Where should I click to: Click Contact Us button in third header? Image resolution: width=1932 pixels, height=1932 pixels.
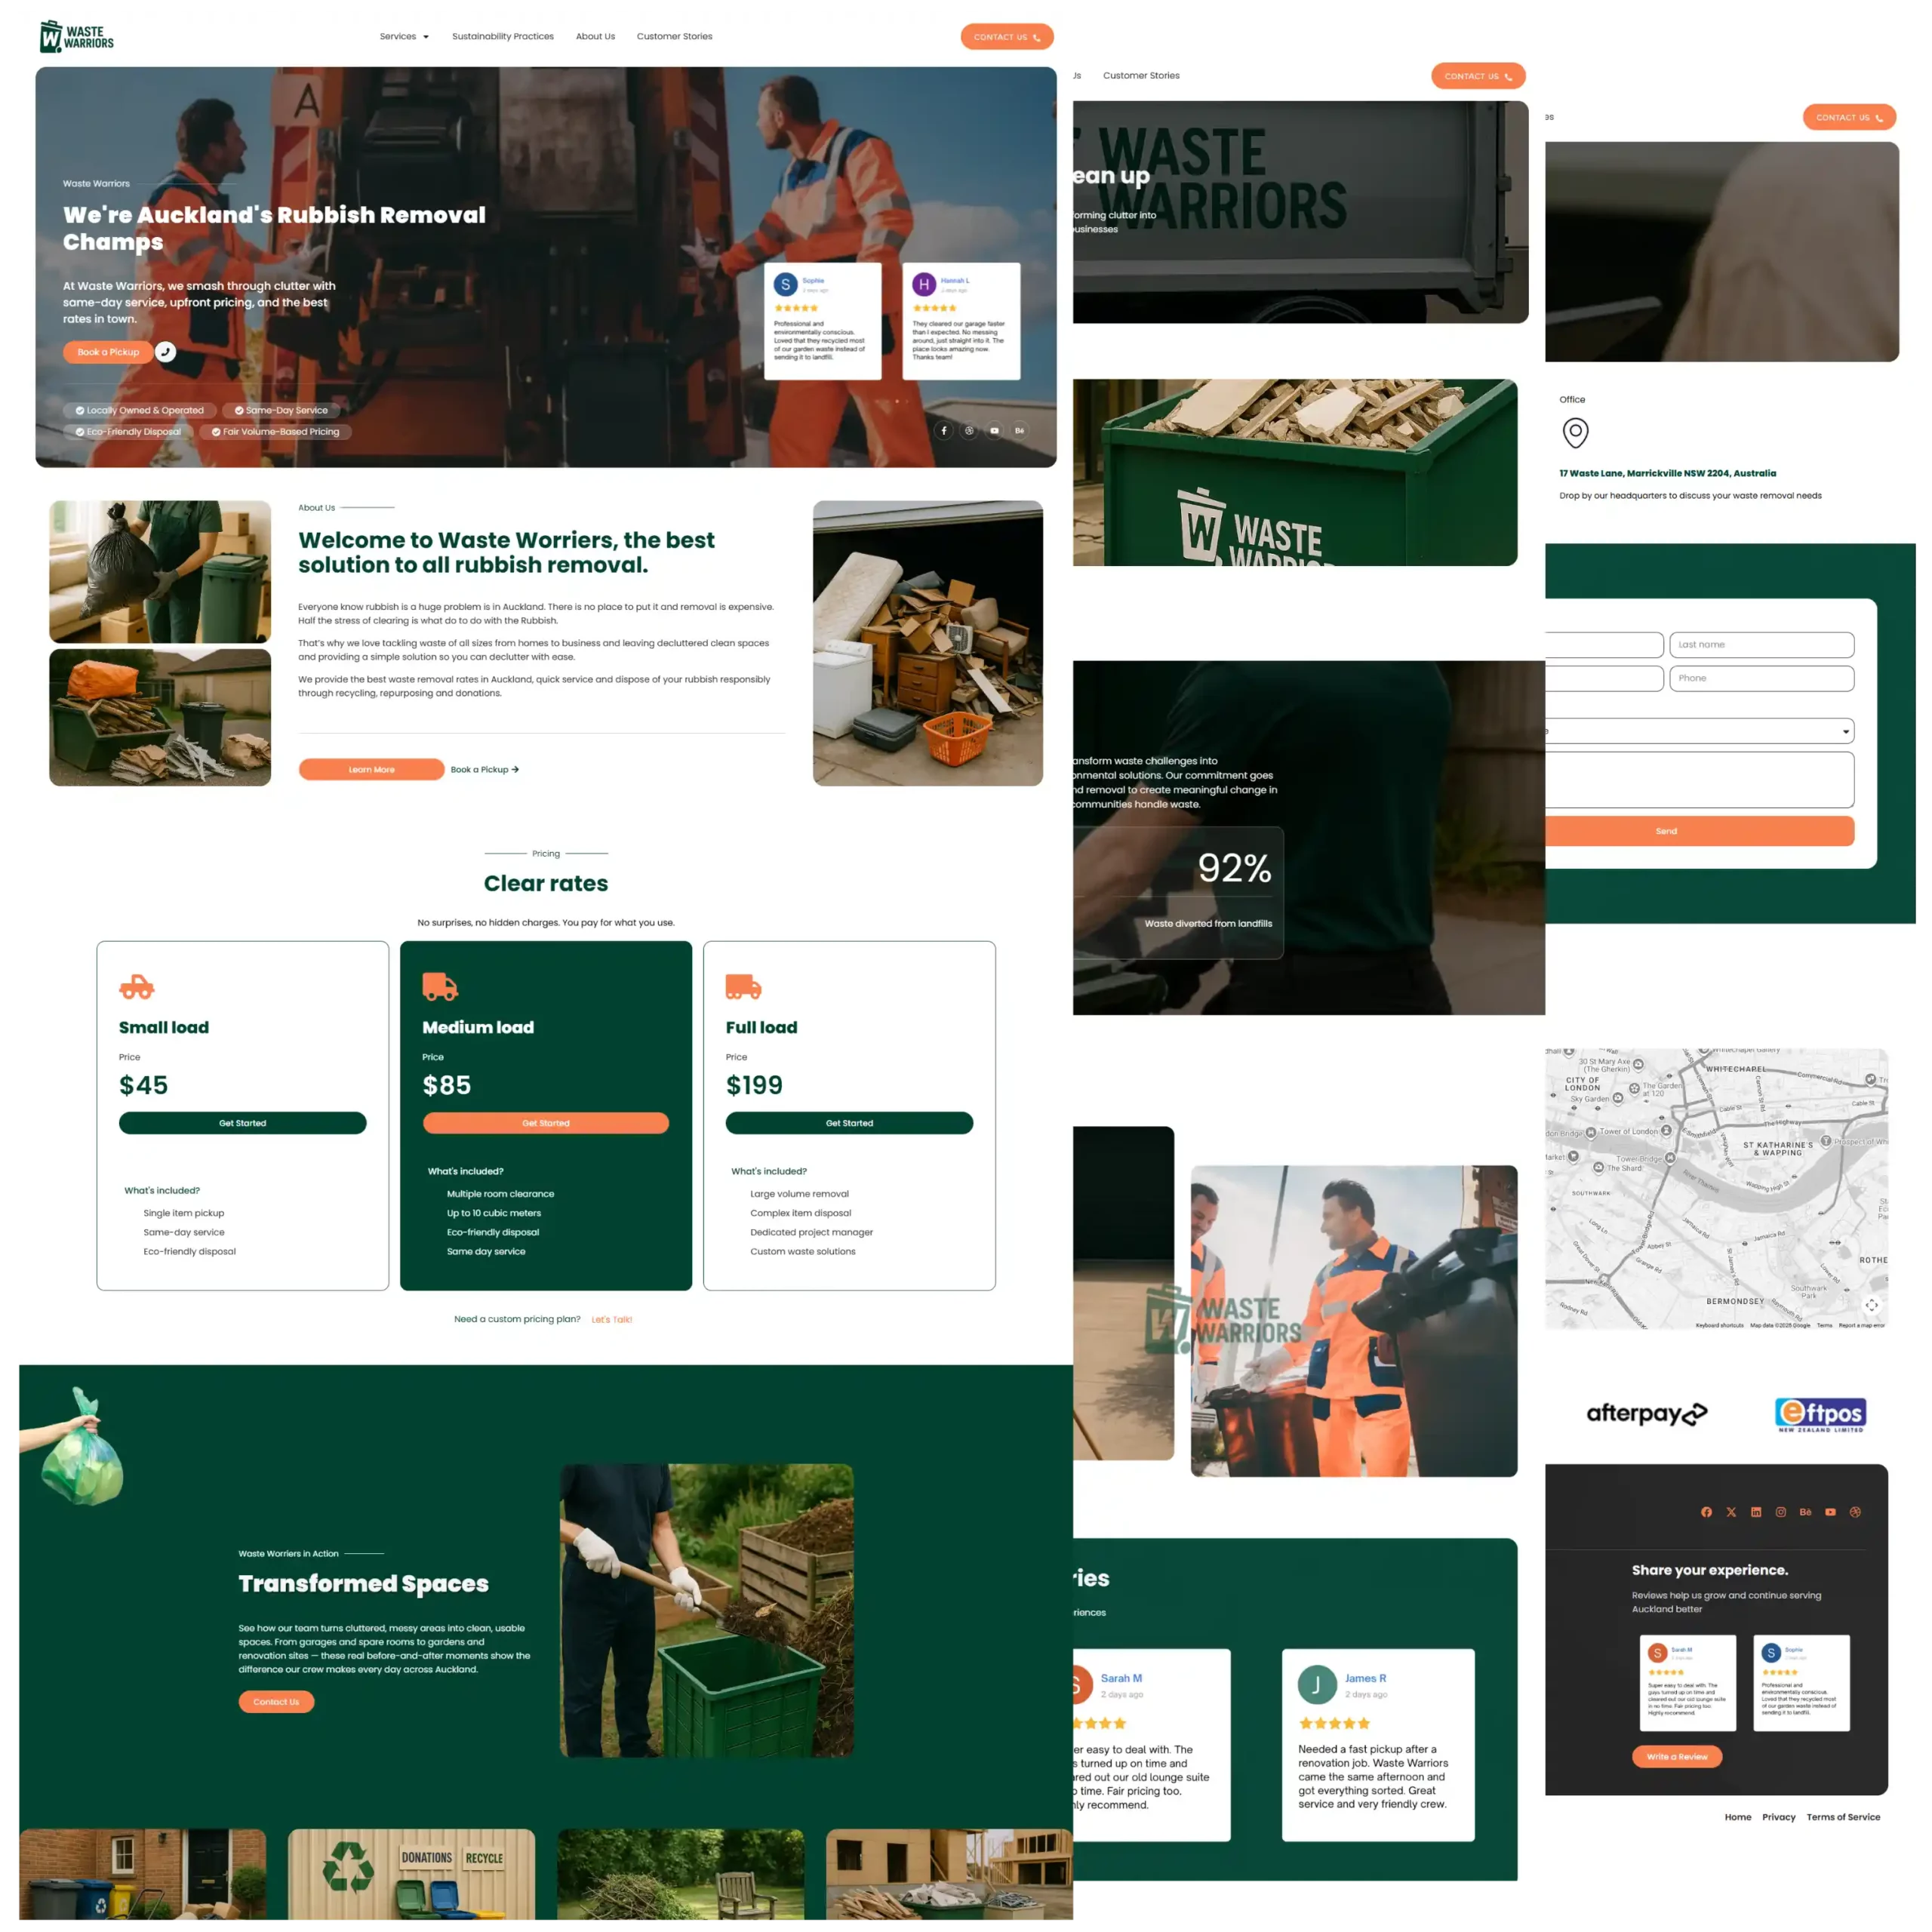1849,118
